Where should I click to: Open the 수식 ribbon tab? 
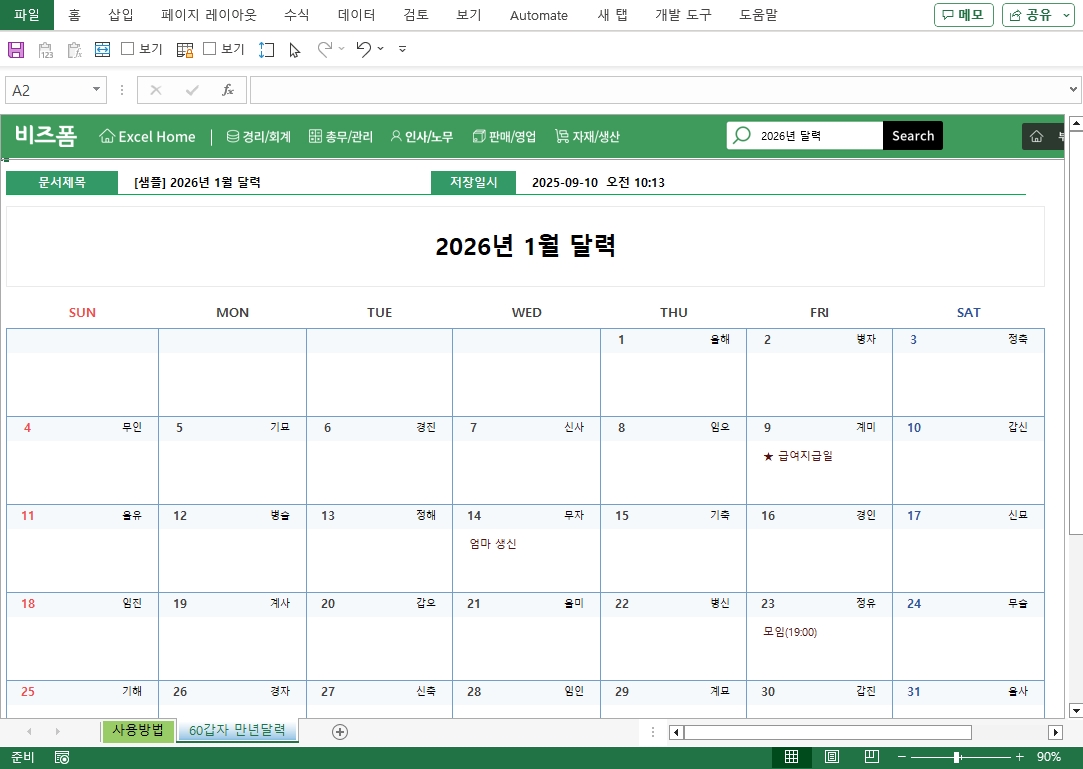297,15
